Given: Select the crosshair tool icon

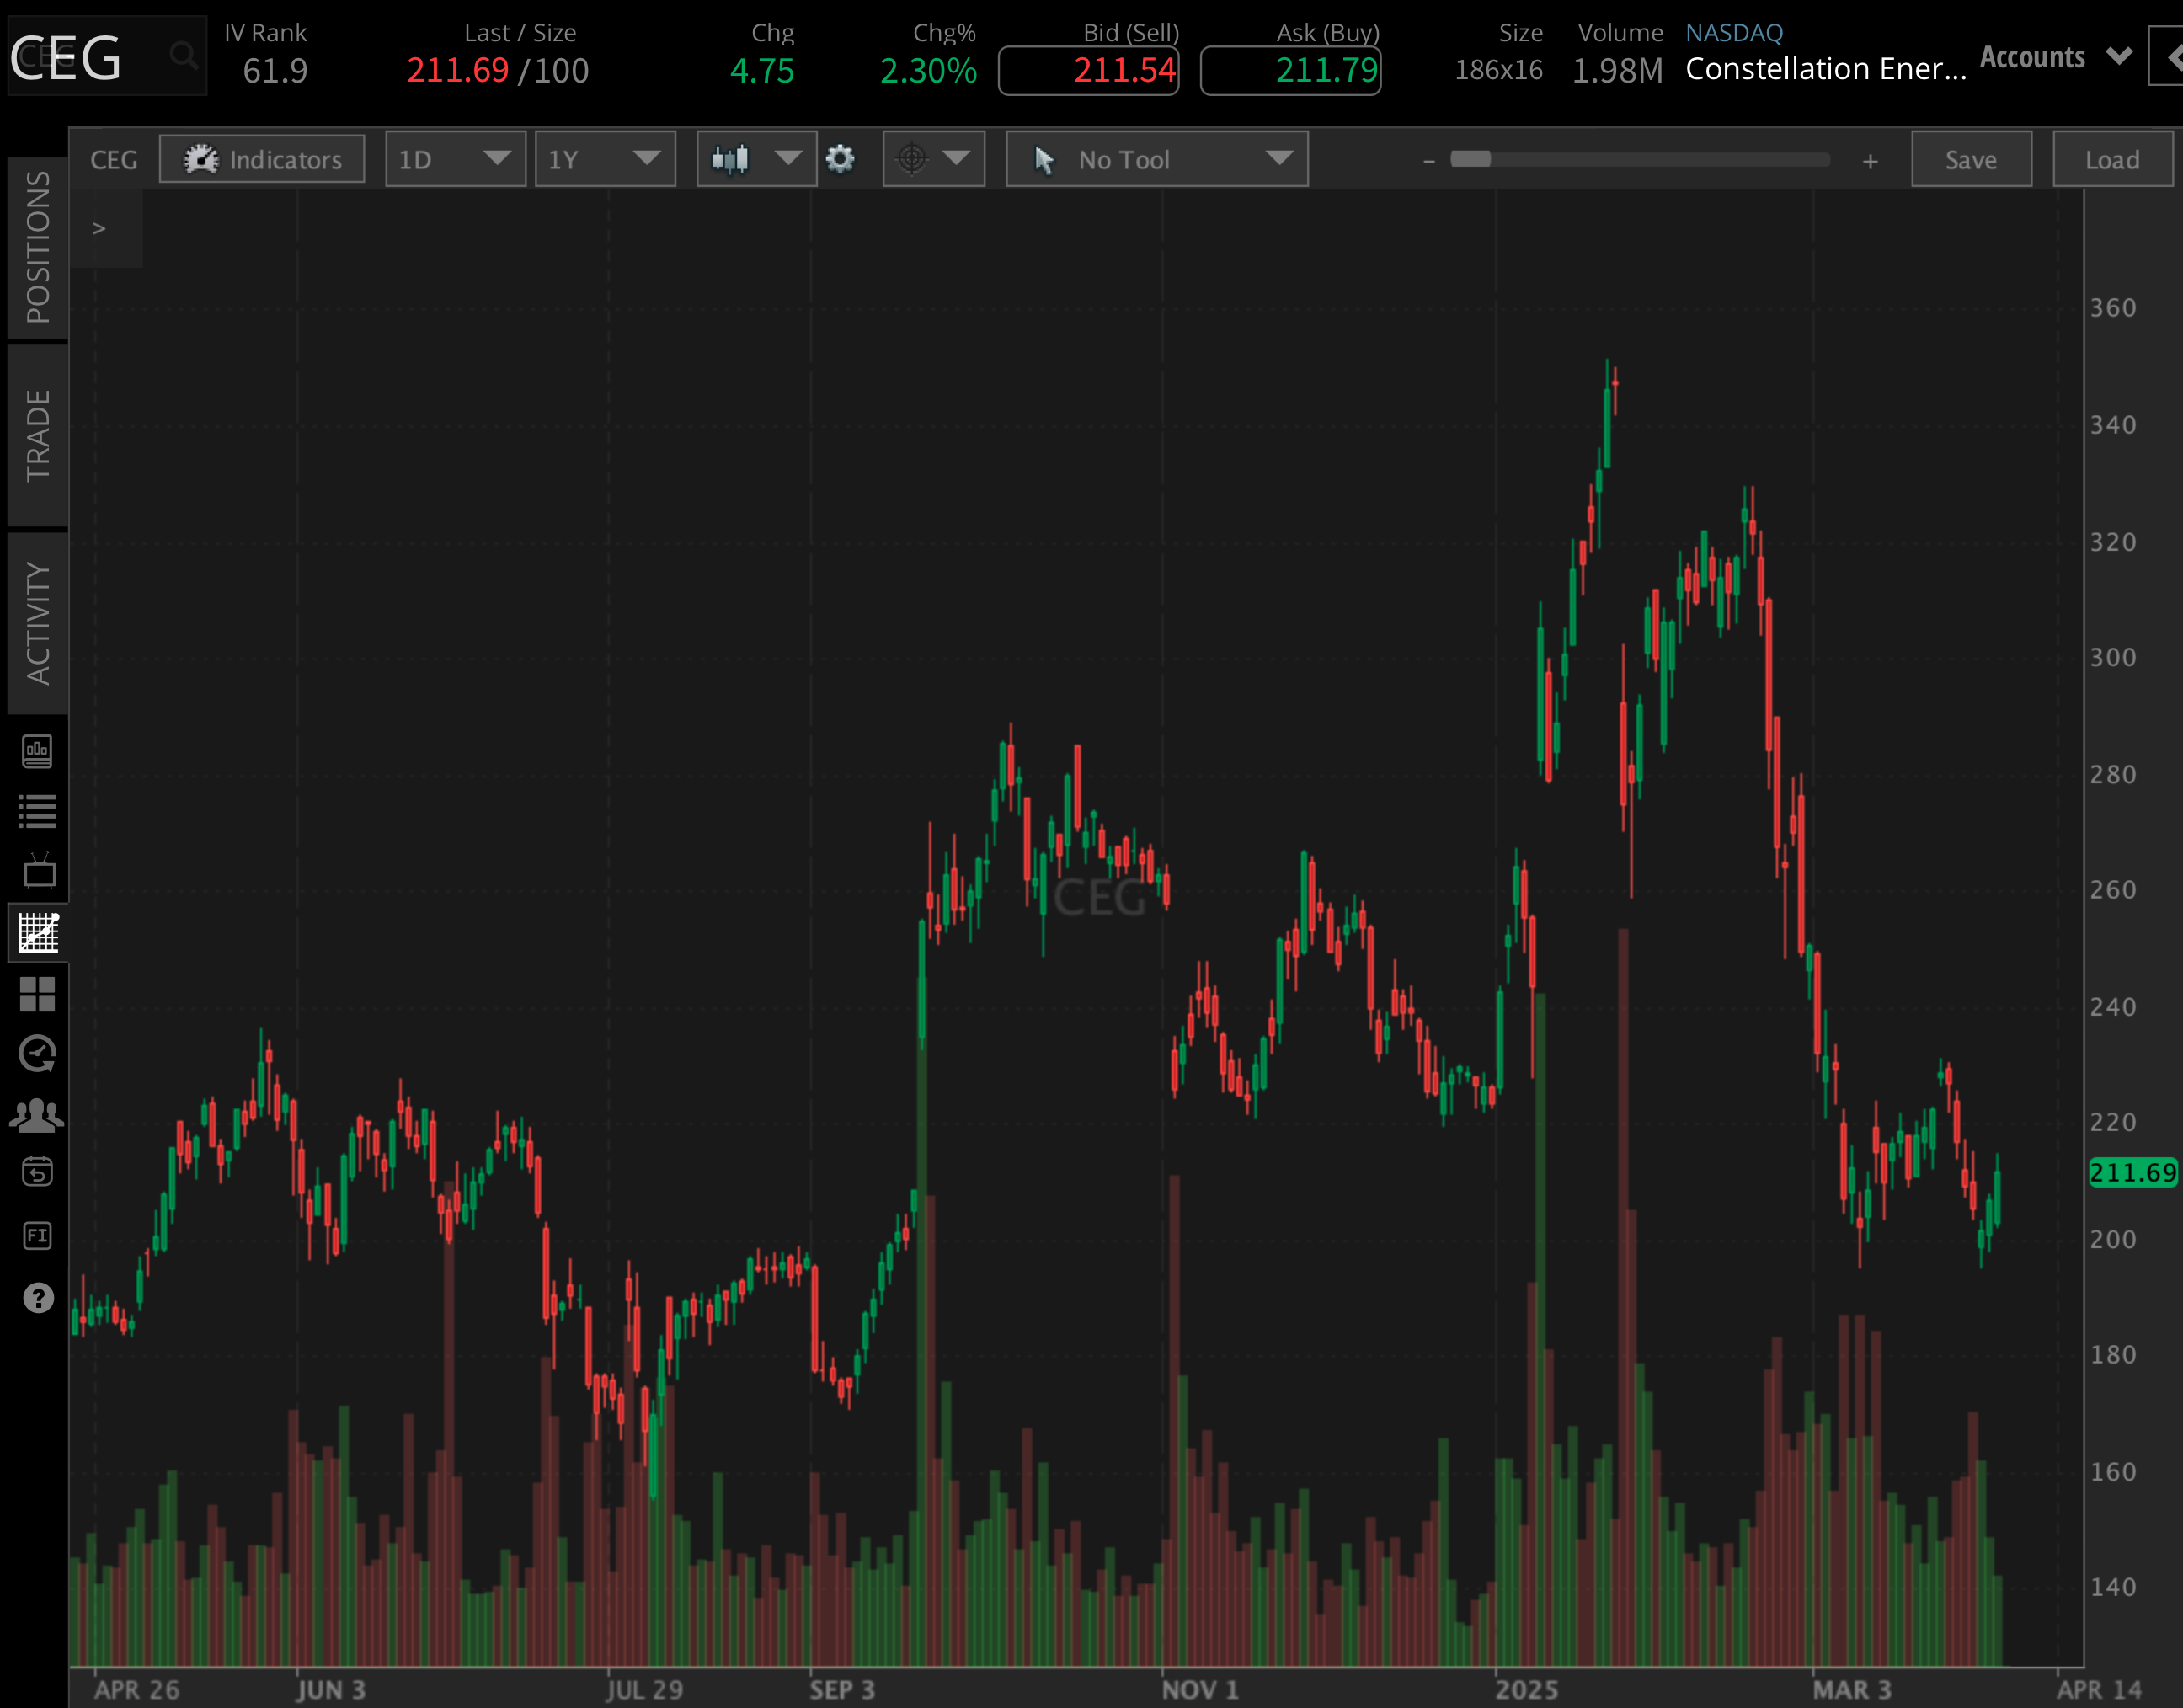Looking at the screenshot, I should tap(913, 158).
